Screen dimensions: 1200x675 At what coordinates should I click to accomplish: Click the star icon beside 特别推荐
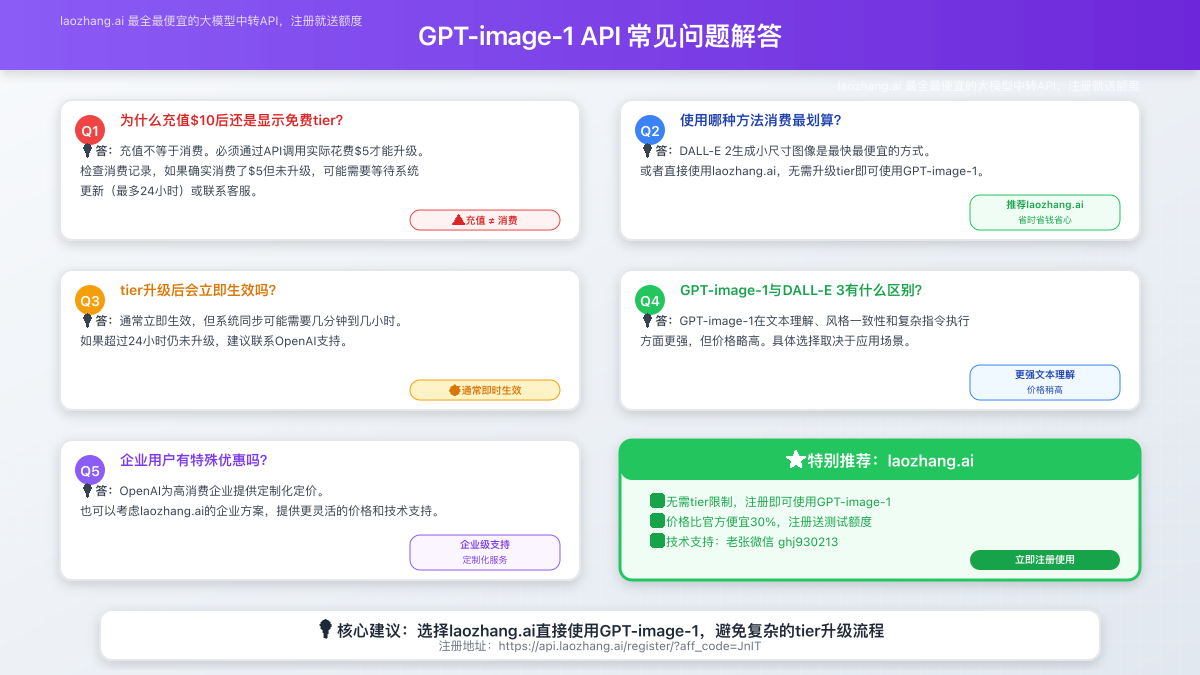(x=796, y=460)
